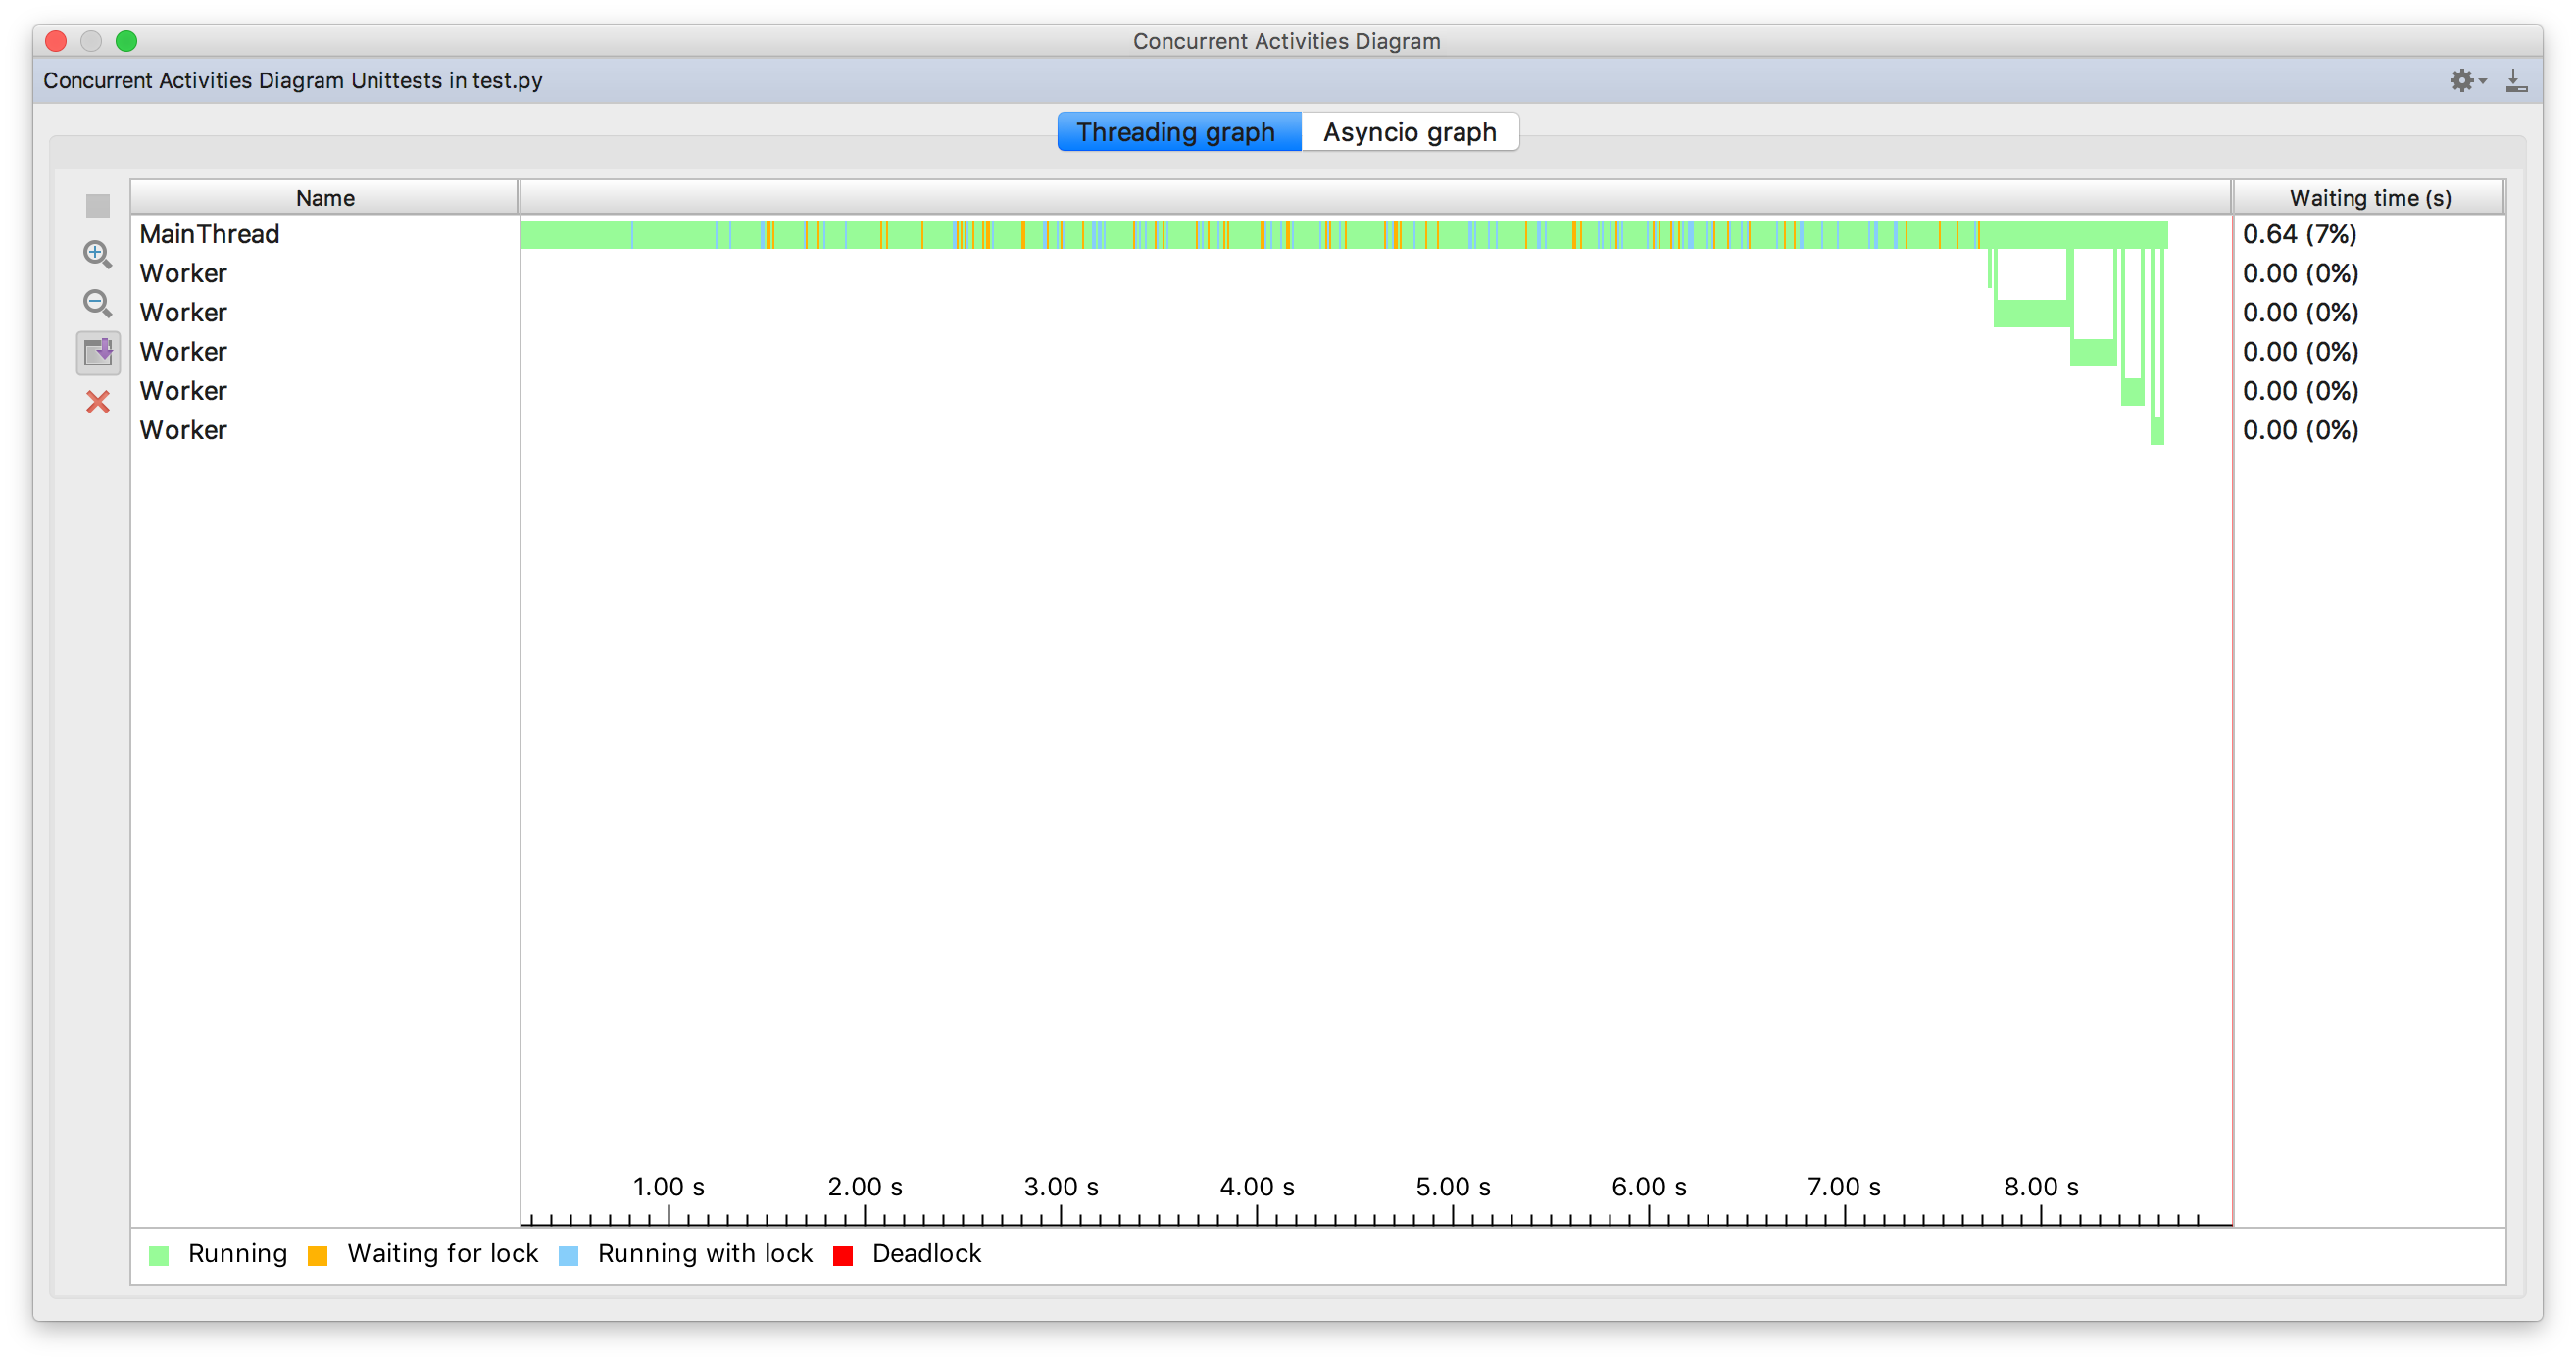Click the MainThread activity bar
2576x1362 pixels.
(1343, 235)
